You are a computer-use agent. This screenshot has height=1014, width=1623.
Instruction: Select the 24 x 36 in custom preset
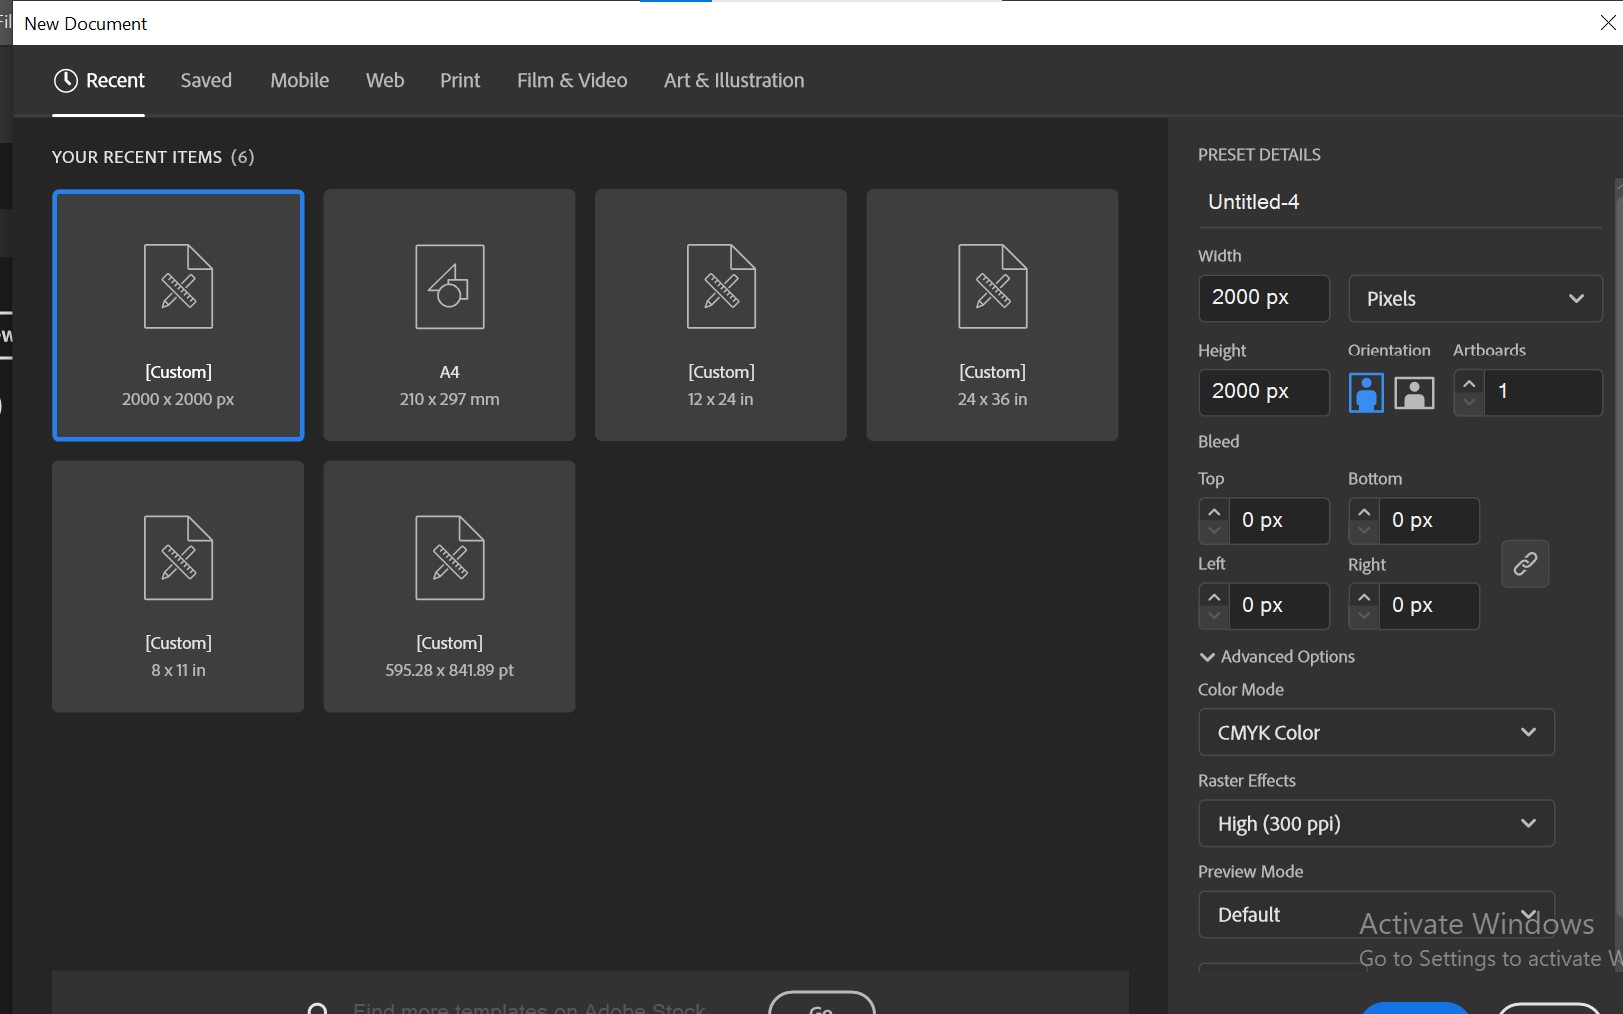click(992, 315)
